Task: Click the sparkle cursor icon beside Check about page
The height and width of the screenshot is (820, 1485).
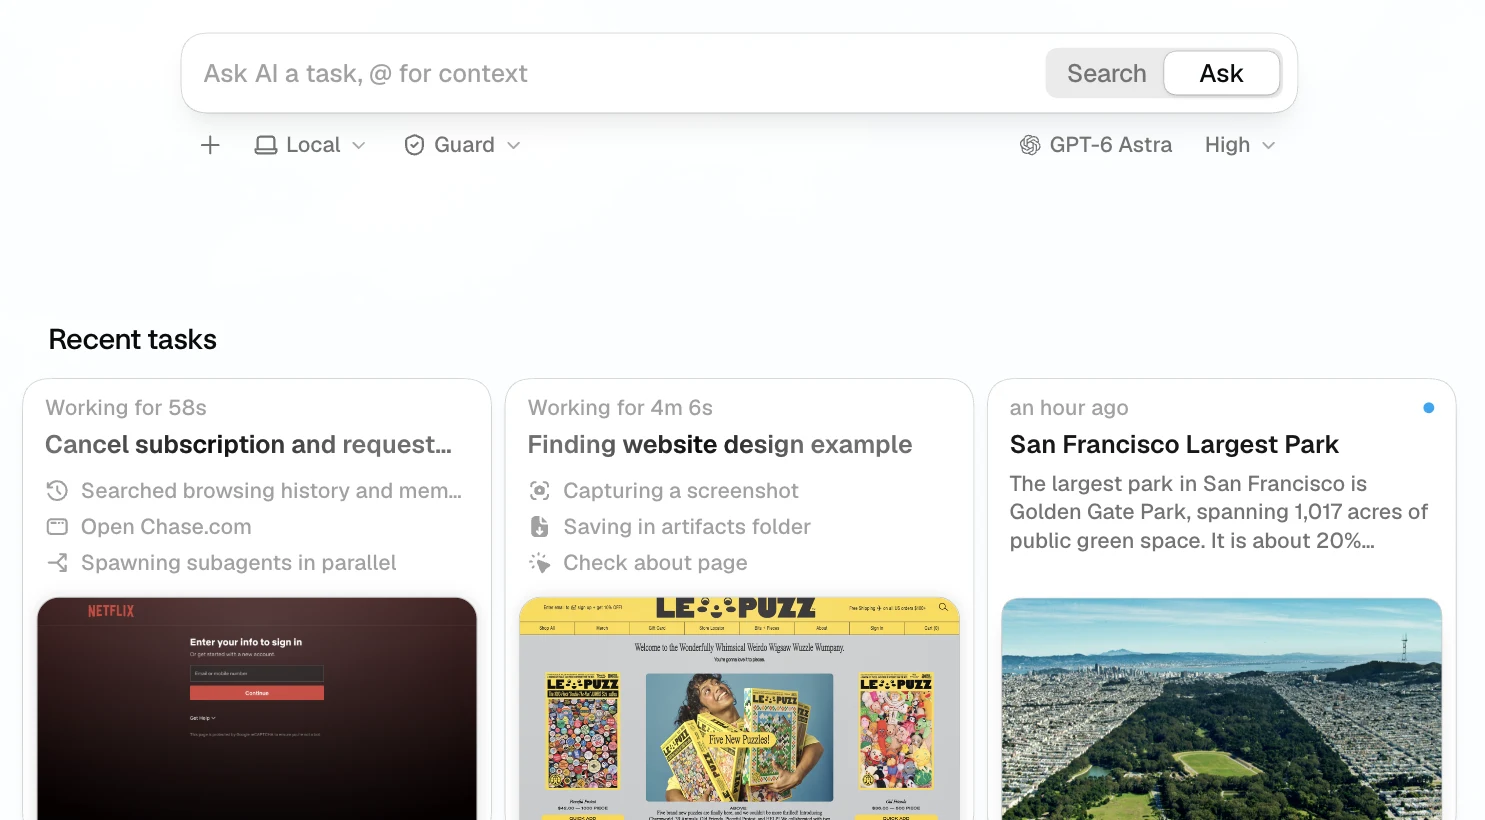Action: 540,563
